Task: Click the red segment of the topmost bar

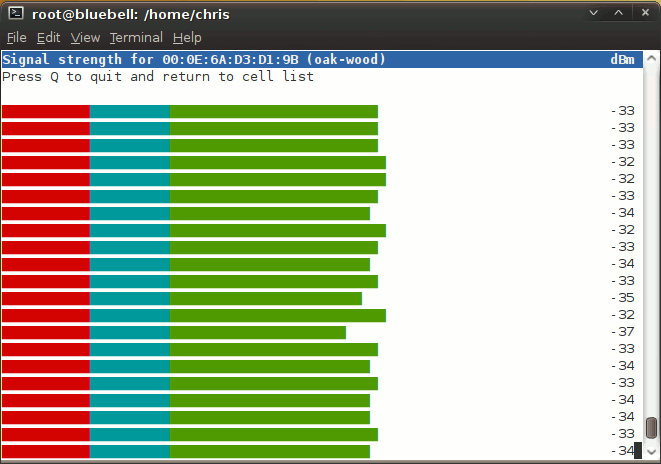Action: [x=45, y=111]
